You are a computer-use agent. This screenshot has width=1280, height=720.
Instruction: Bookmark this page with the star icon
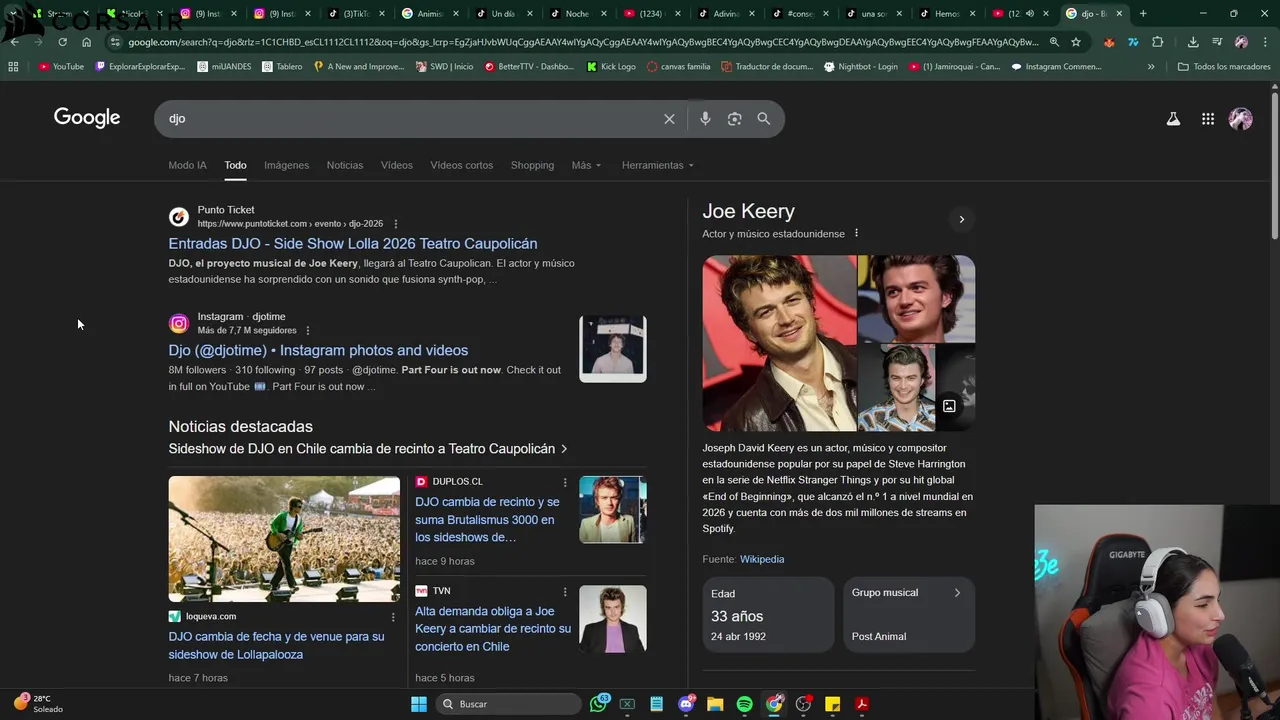(x=1076, y=42)
